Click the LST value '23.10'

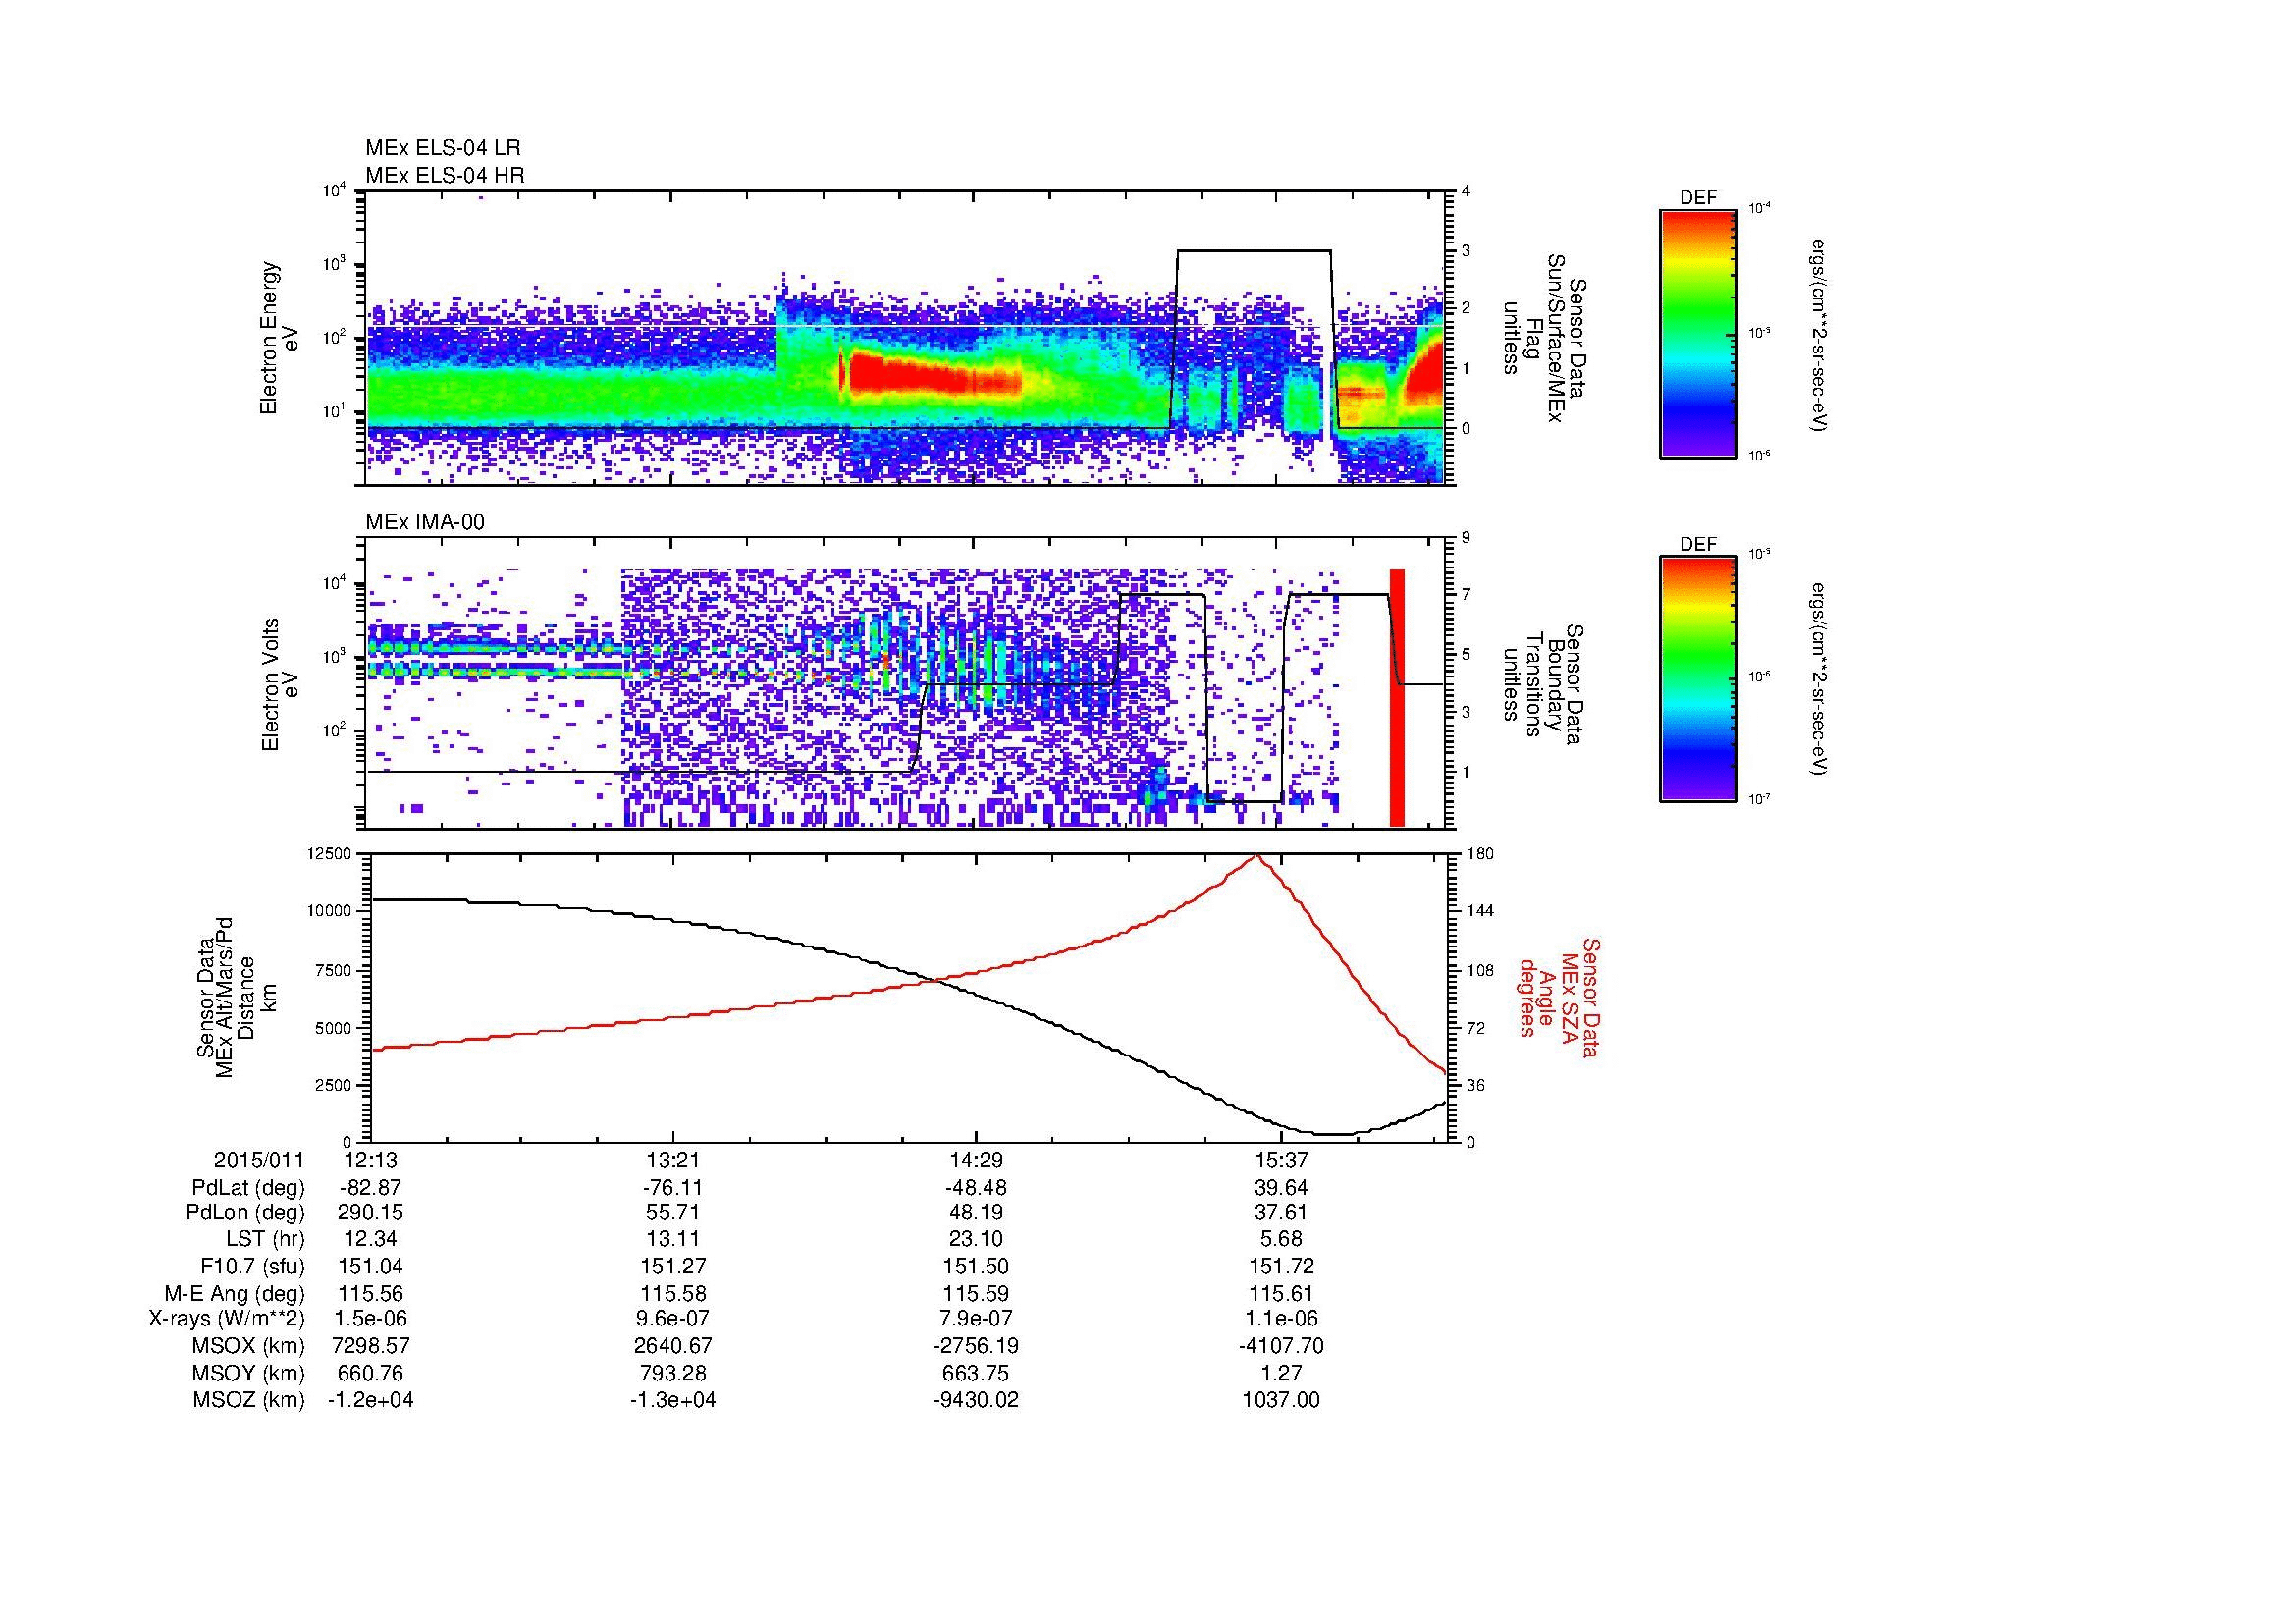(976, 1239)
